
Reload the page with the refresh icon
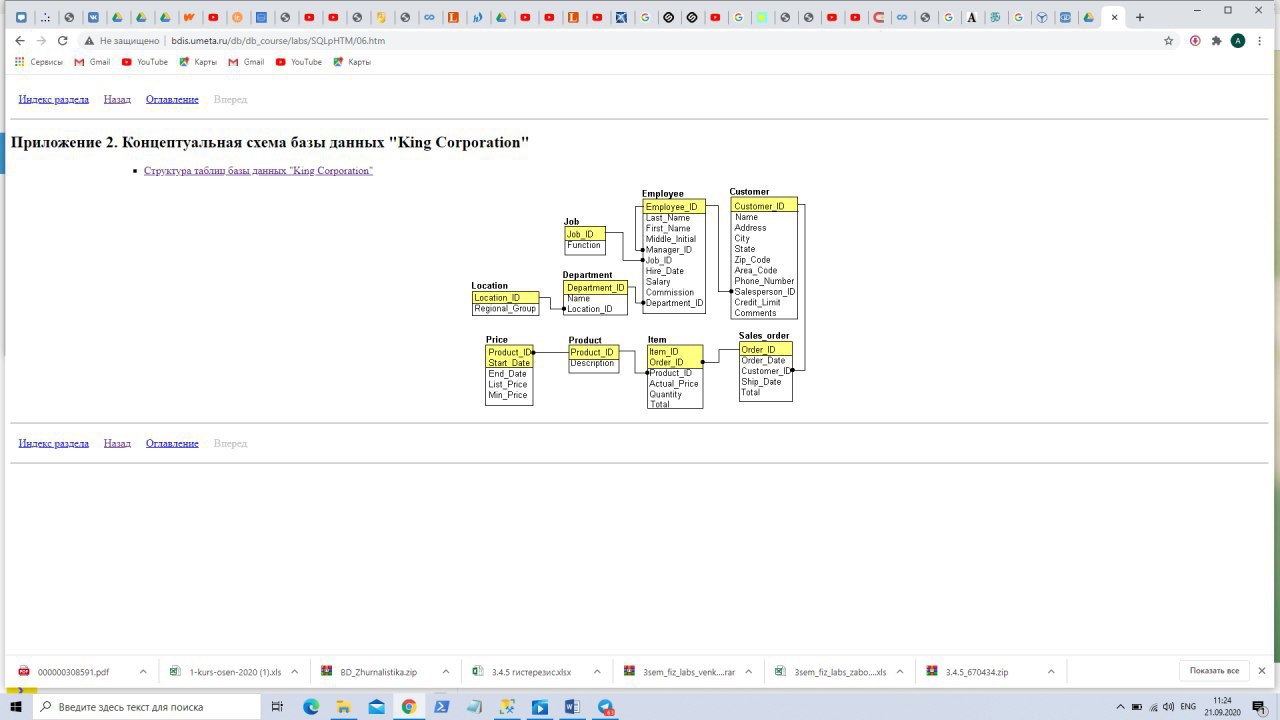coord(62,41)
